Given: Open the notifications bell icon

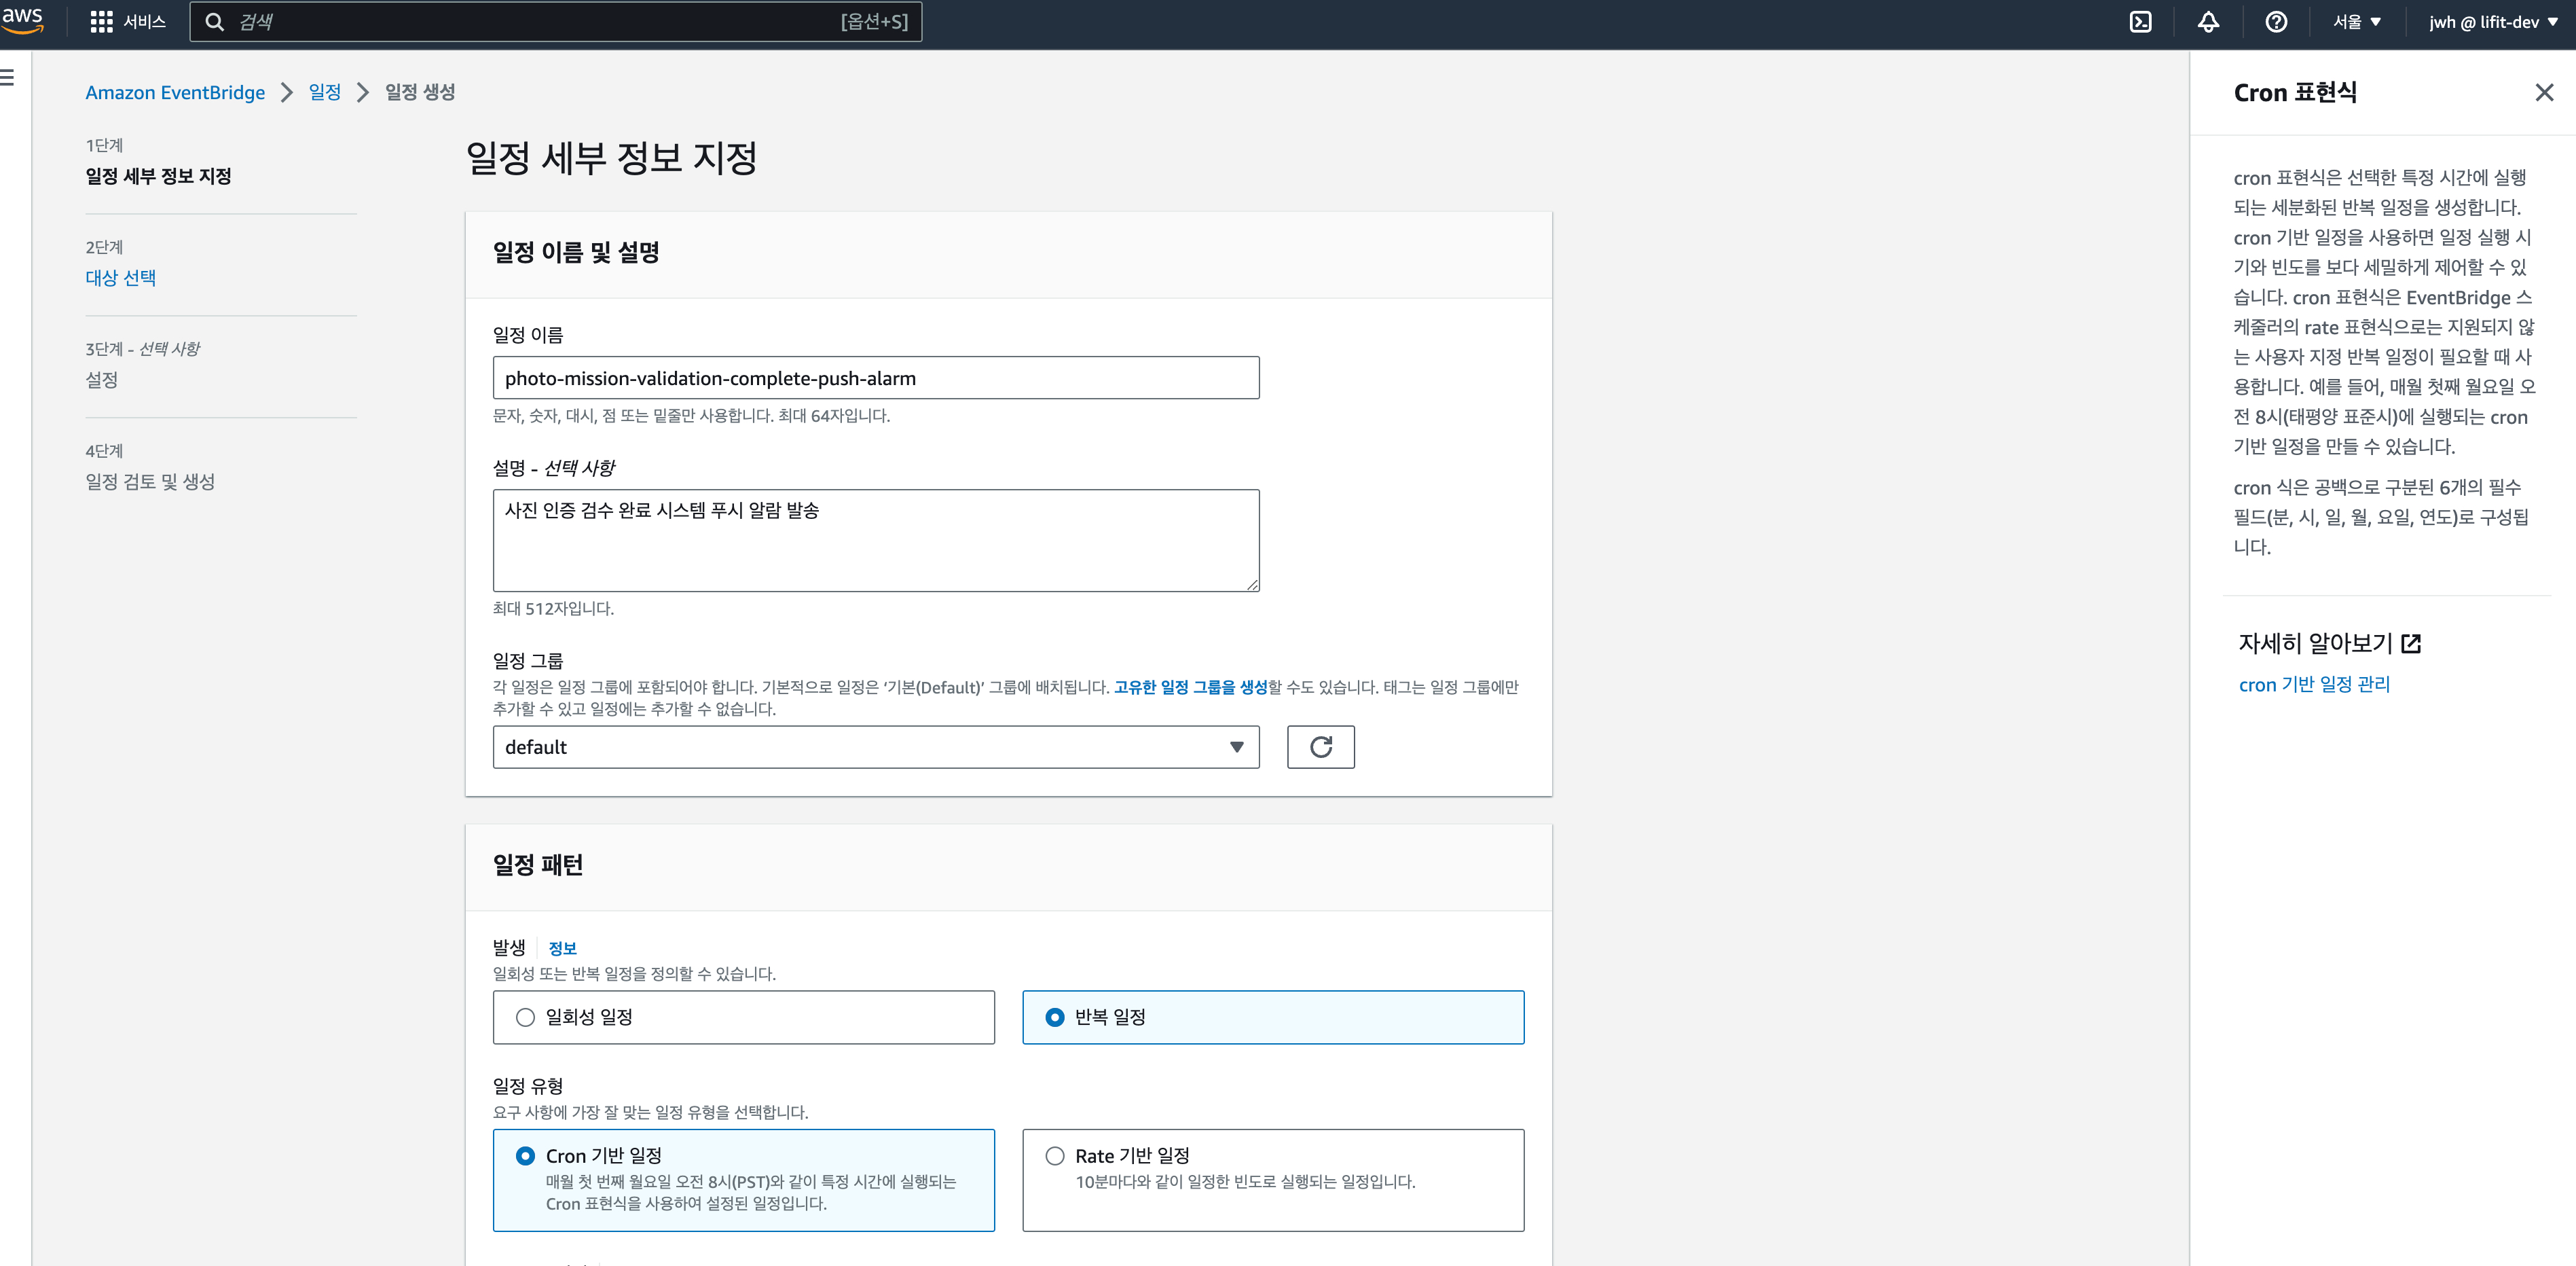Looking at the screenshot, I should click(2208, 22).
